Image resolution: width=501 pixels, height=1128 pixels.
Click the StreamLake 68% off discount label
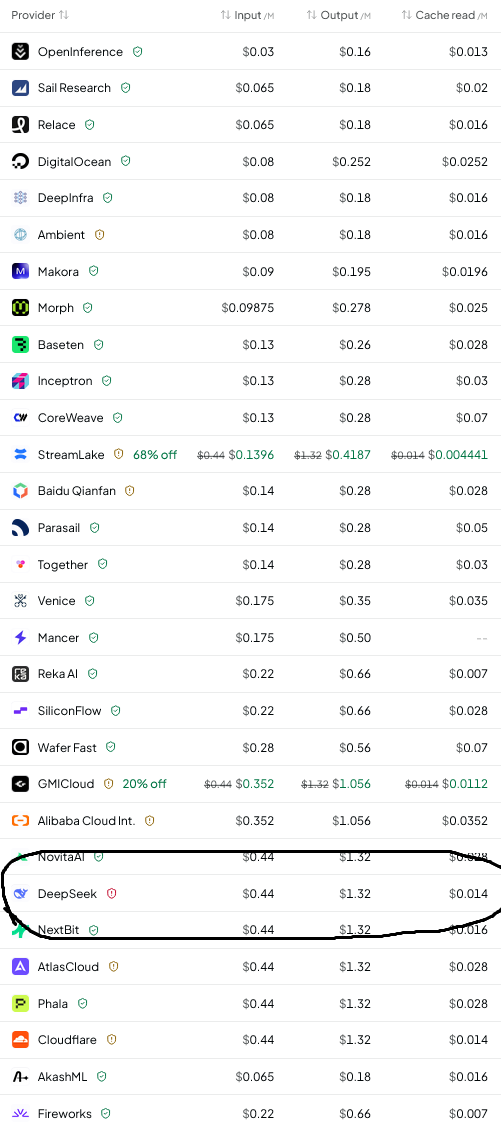click(x=155, y=455)
